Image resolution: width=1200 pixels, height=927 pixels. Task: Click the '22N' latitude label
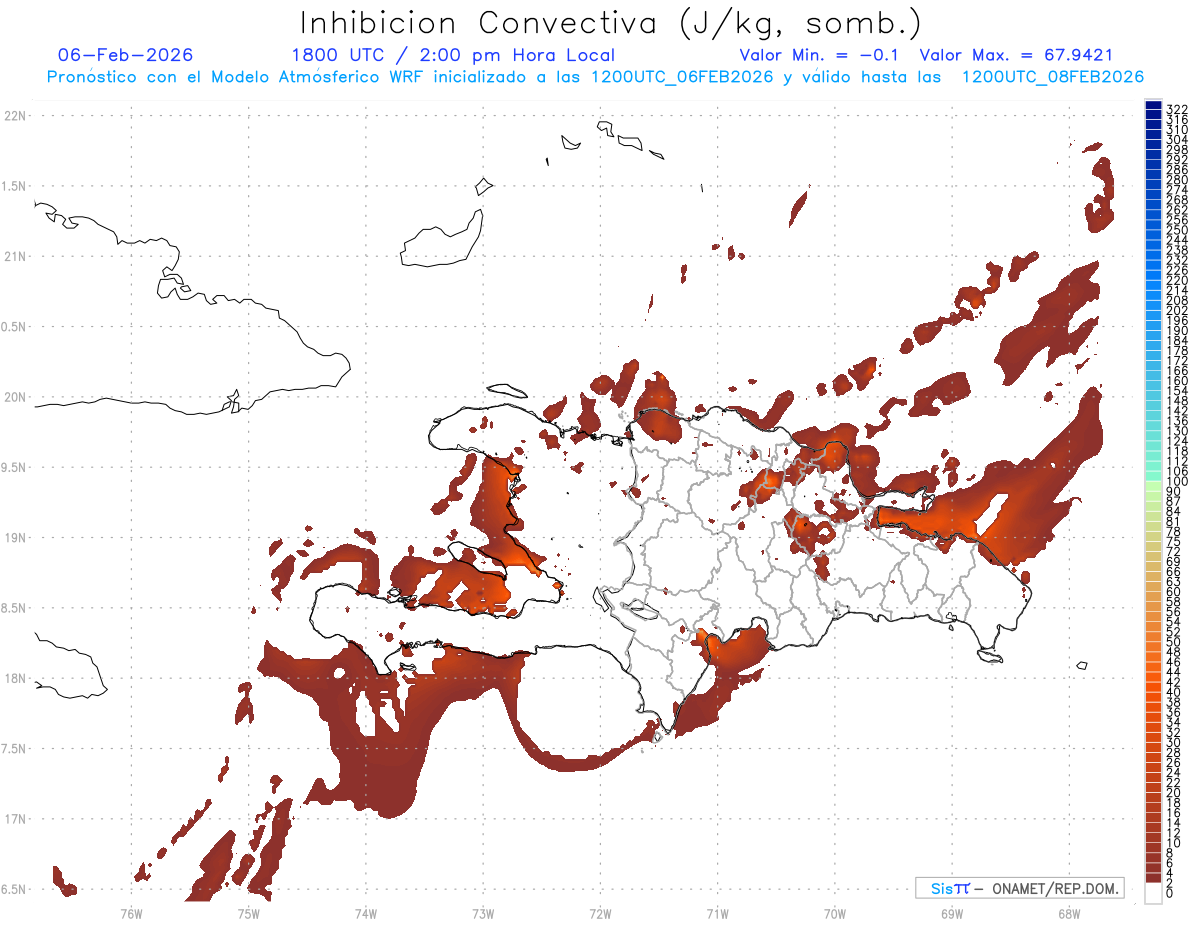pyautogui.click(x=16, y=116)
